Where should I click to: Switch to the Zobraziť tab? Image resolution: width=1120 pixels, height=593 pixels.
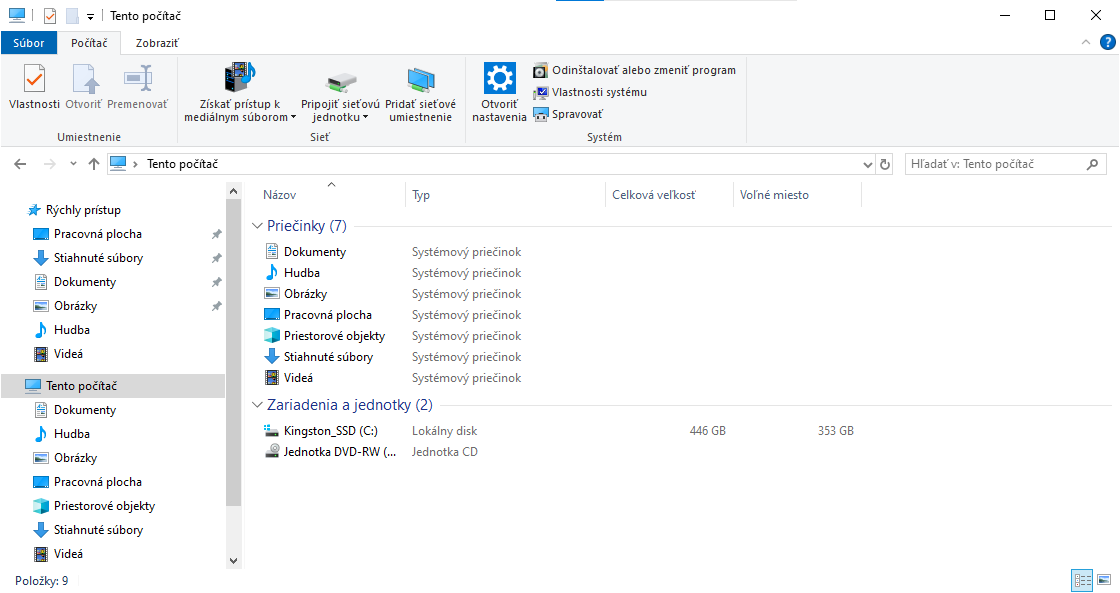pos(157,43)
